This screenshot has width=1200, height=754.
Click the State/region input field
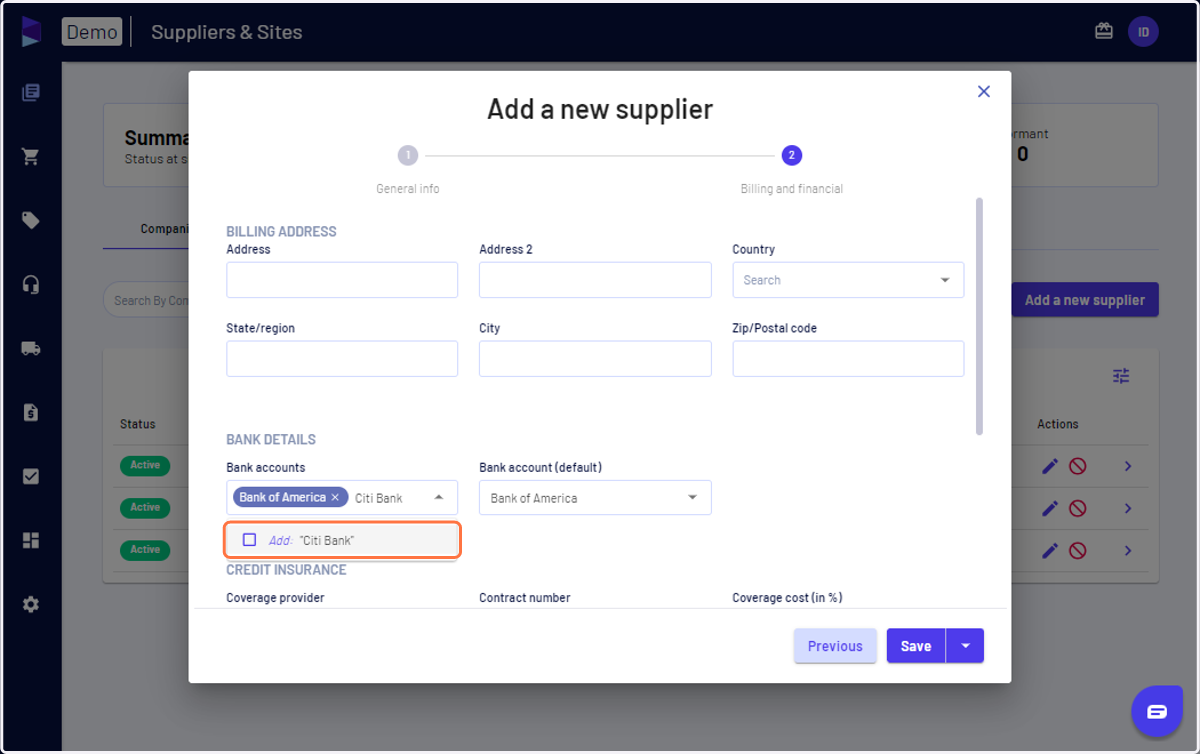click(342, 359)
